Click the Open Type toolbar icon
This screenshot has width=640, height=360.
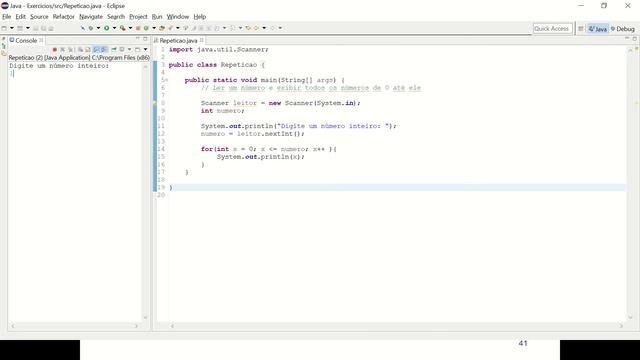[x=161, y=28]
